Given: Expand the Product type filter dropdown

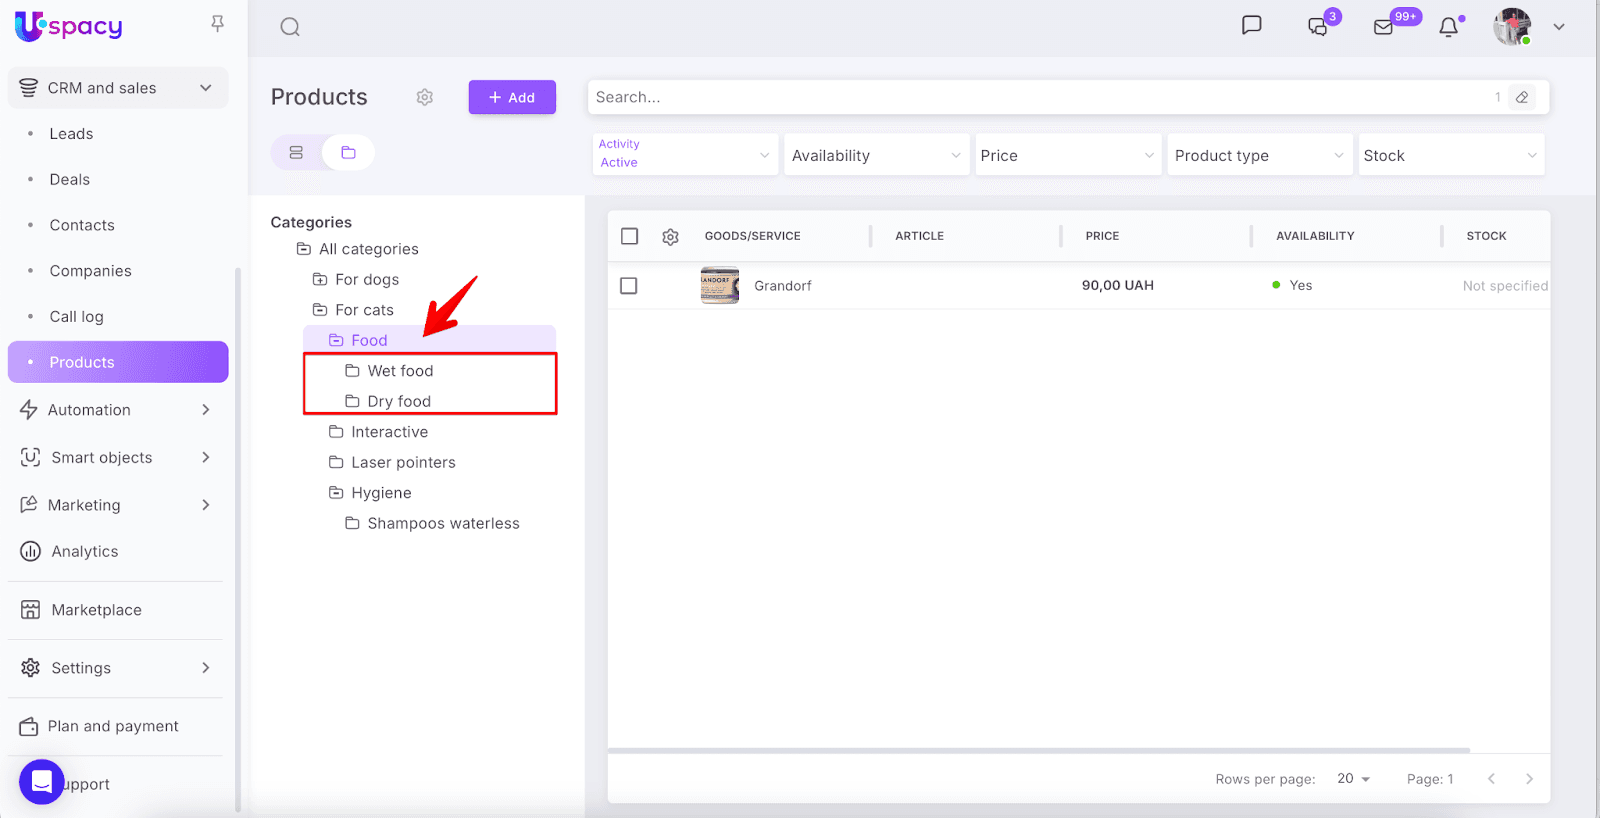Looking at the screenshot, I should click(x=1258, y=156).
